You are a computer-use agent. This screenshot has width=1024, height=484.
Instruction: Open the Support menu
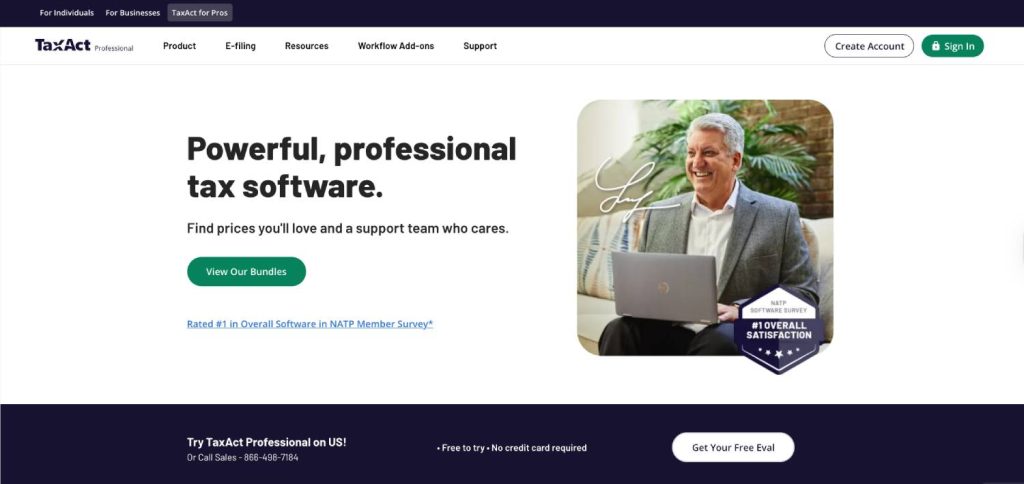(x=480, y=46)
